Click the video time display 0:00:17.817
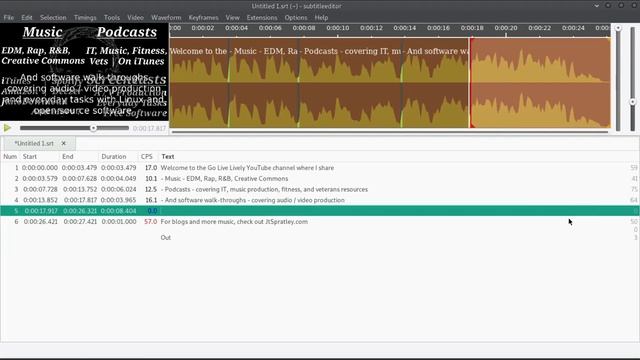This screenshot has width=640, height=360. pos(149,129)
